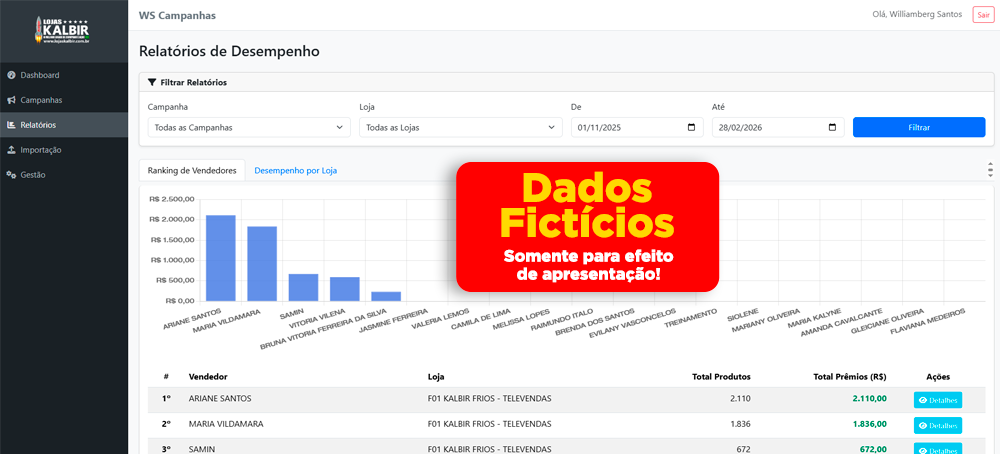Click the Samin bar in chart

[x=303, y=288]
